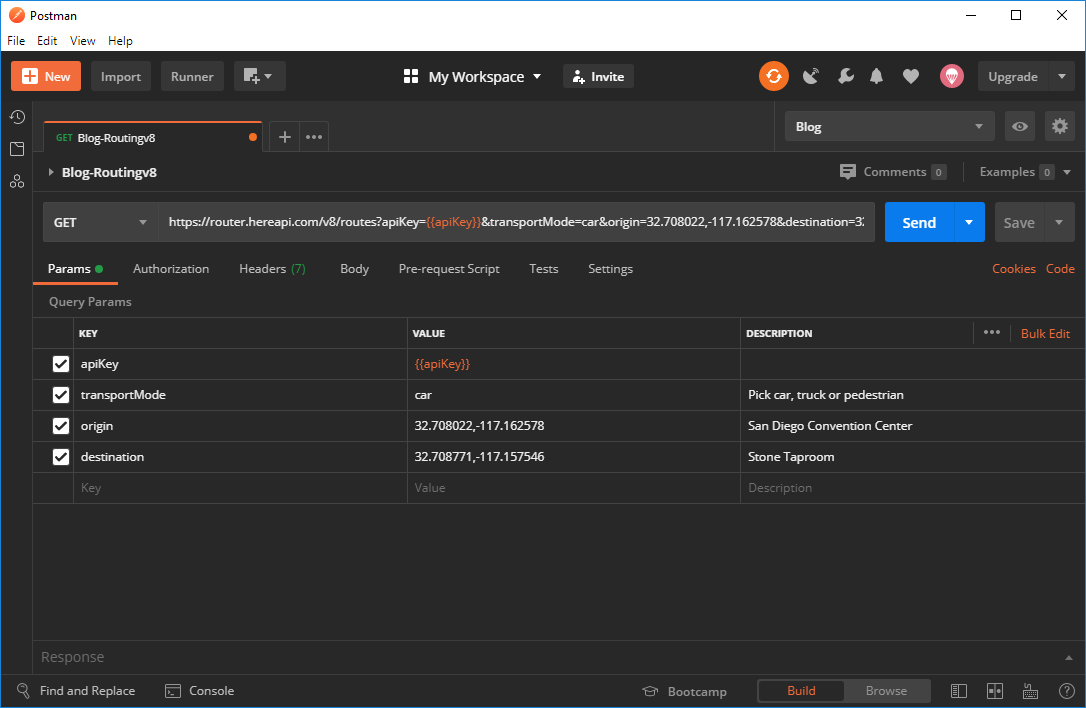Click the sync status icon

coord(774,76)
